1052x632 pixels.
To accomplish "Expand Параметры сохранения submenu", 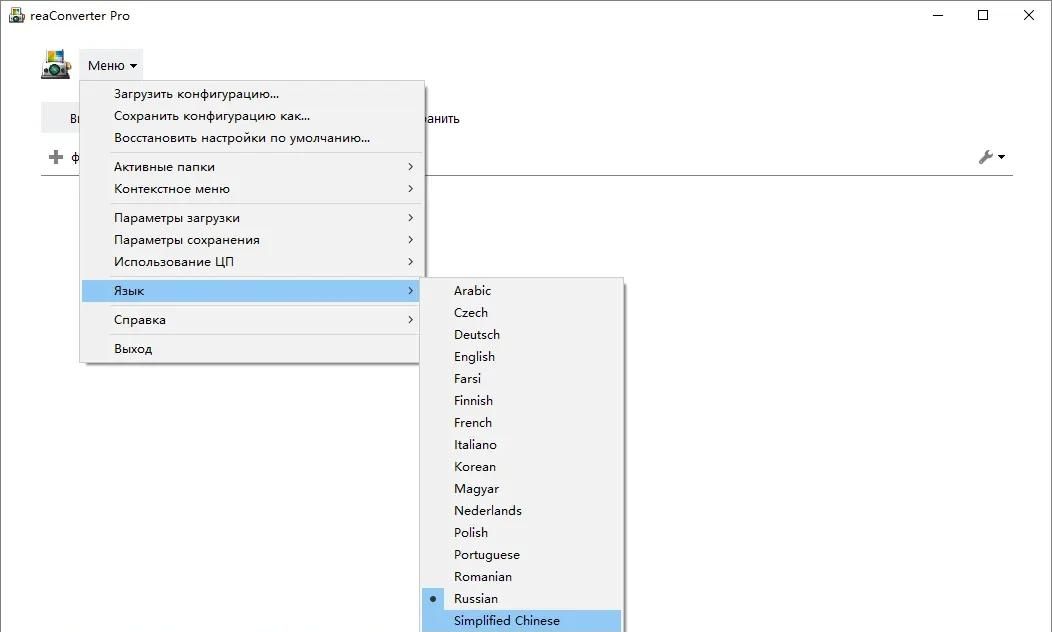I will click(x=252, y=240).
